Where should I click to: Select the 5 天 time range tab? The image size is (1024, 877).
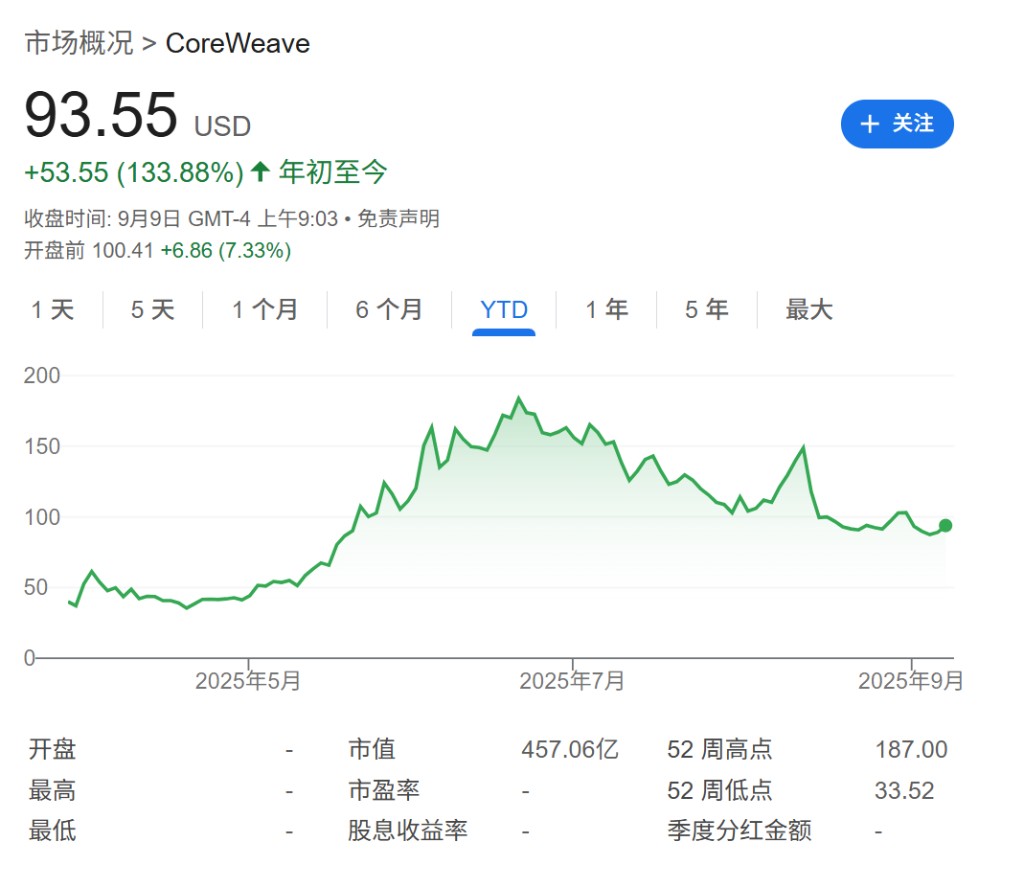point(152,310)
